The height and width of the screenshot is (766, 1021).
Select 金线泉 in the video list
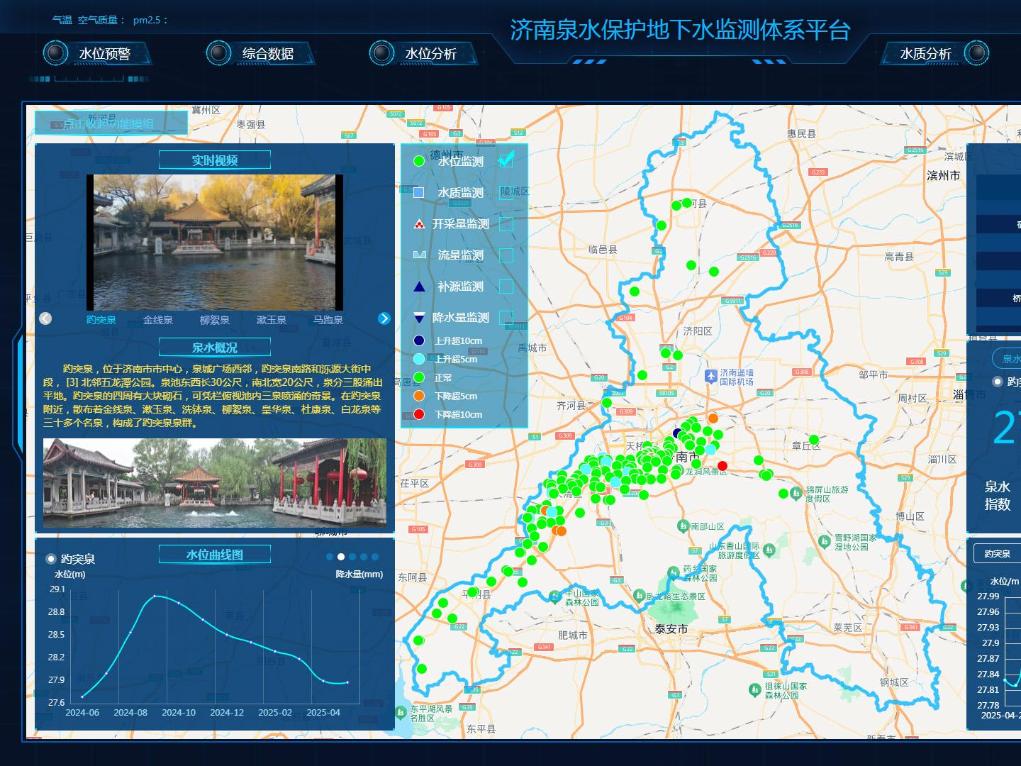pos(158,320)
